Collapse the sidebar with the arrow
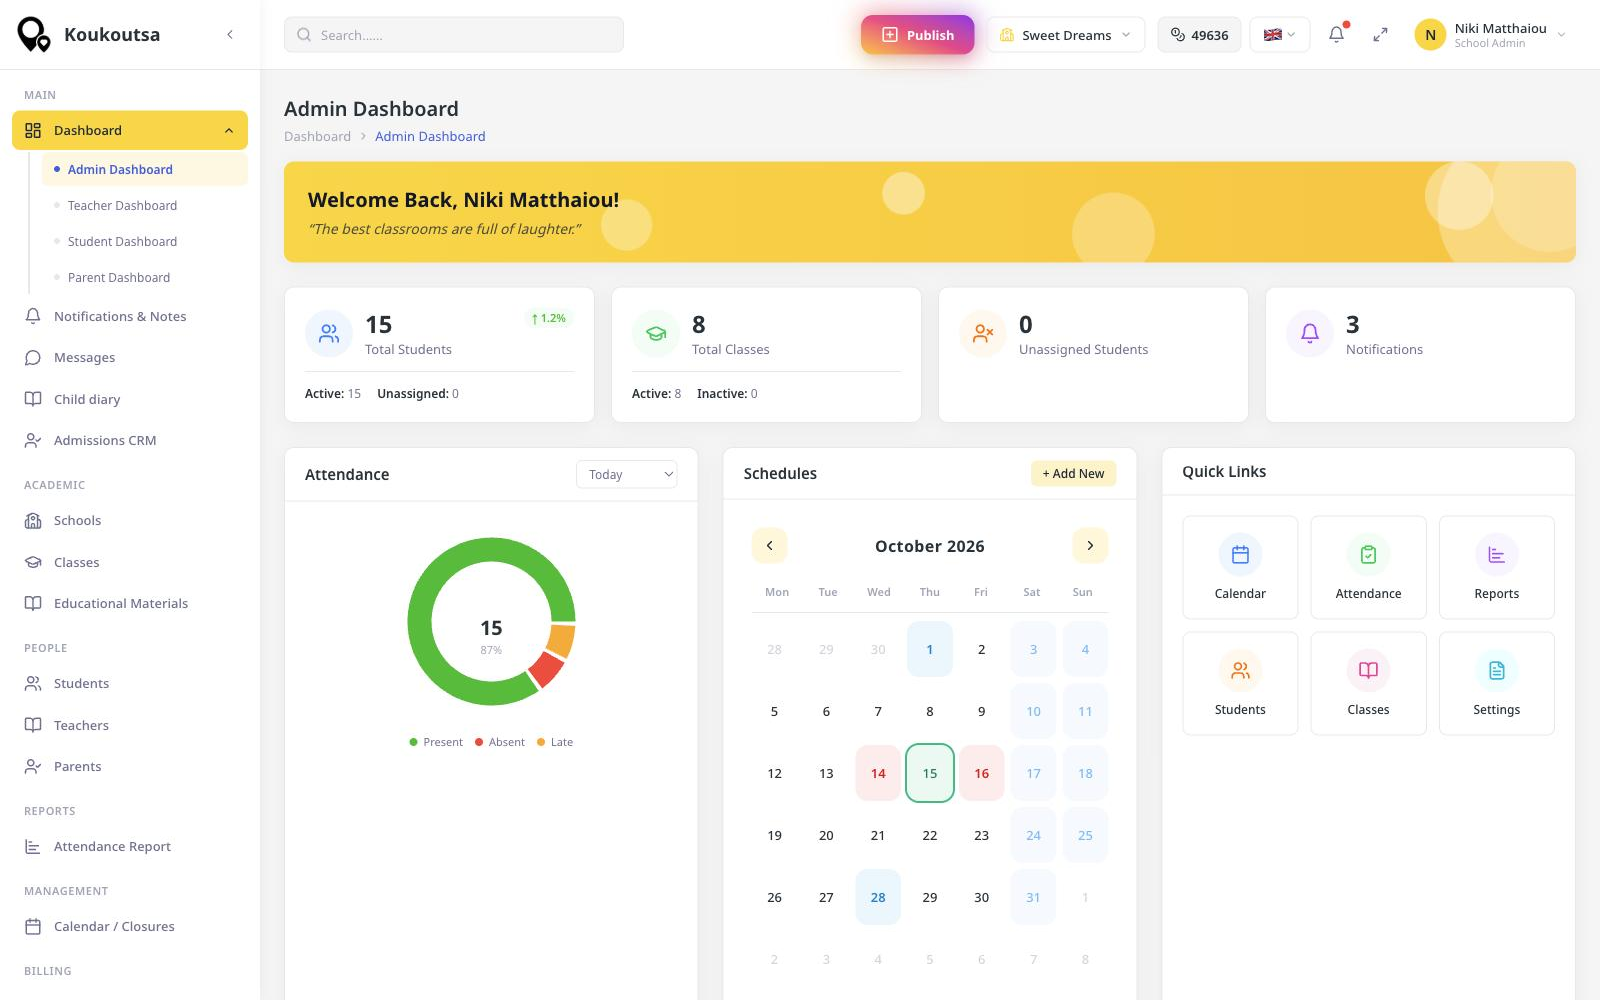1600x1000 pixels. pos(230,35)
